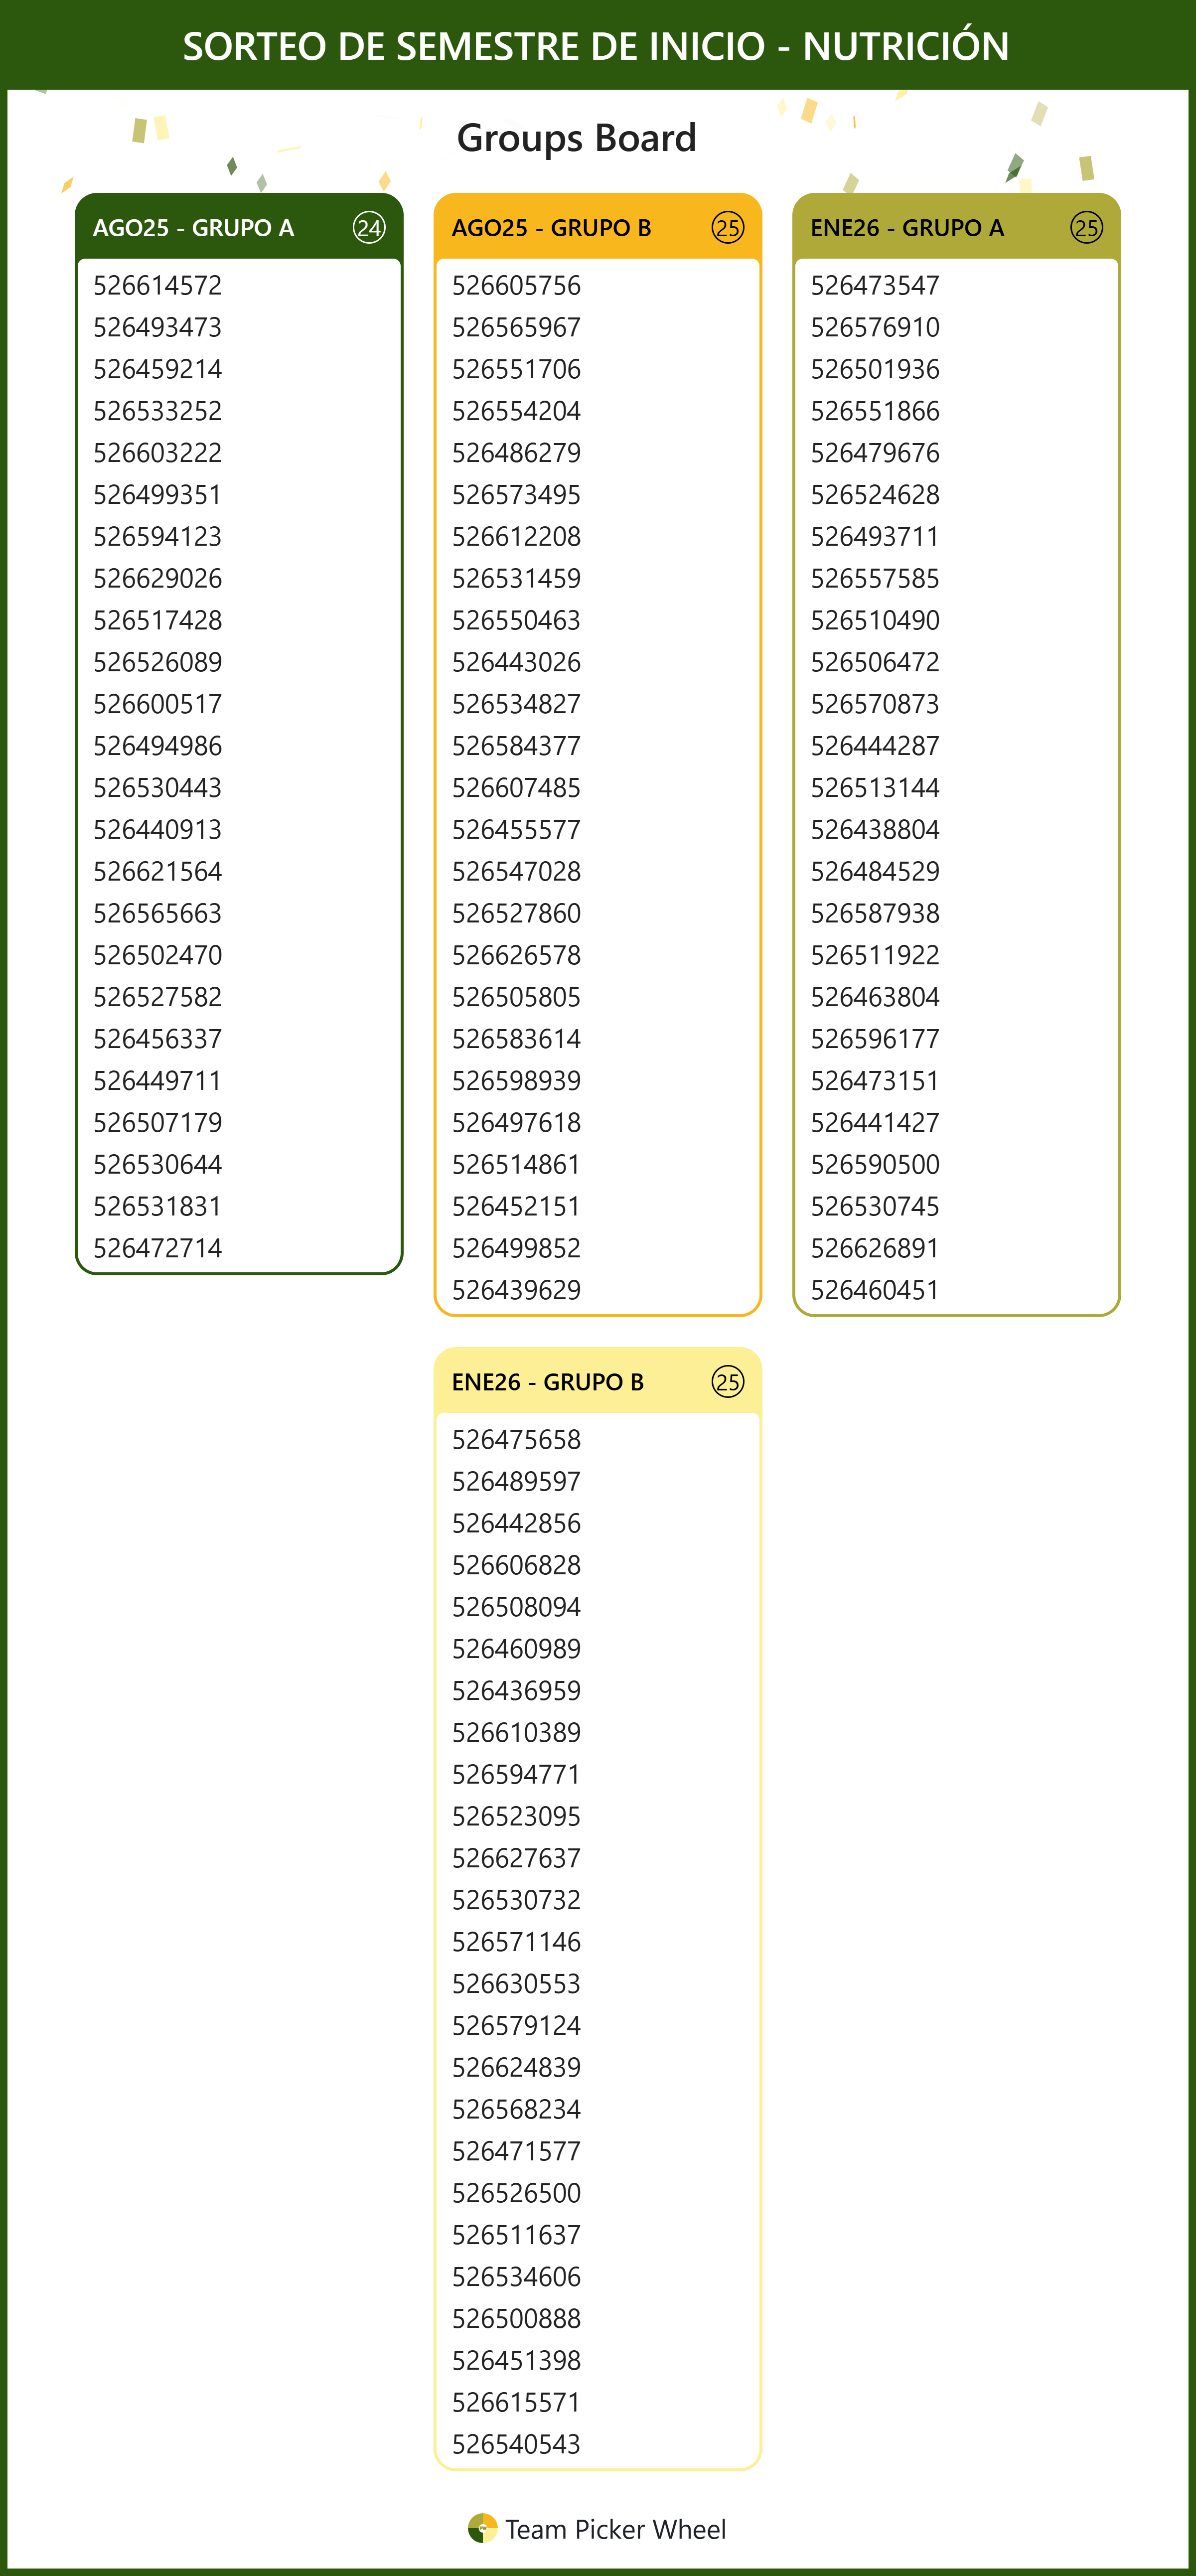This screenshot has width=1196, height=2576.
Task: Select entry 526442856
Action: [517, 1523]
